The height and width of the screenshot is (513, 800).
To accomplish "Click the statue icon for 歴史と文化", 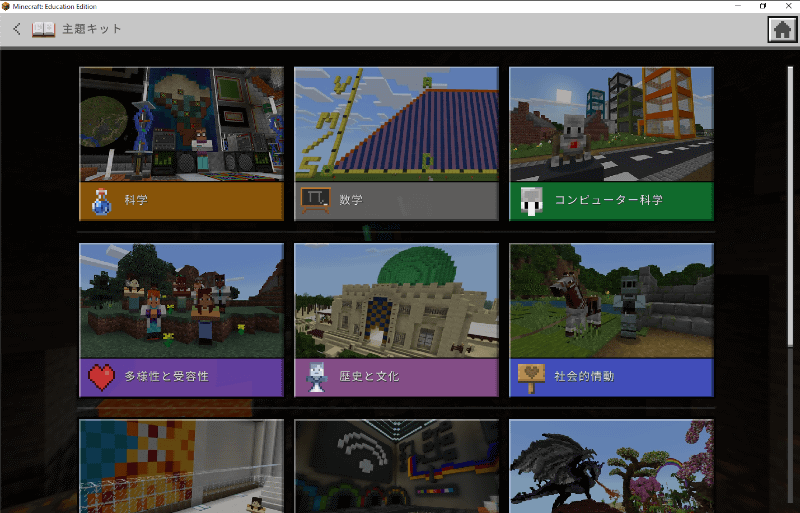I will tap(315, 377).
